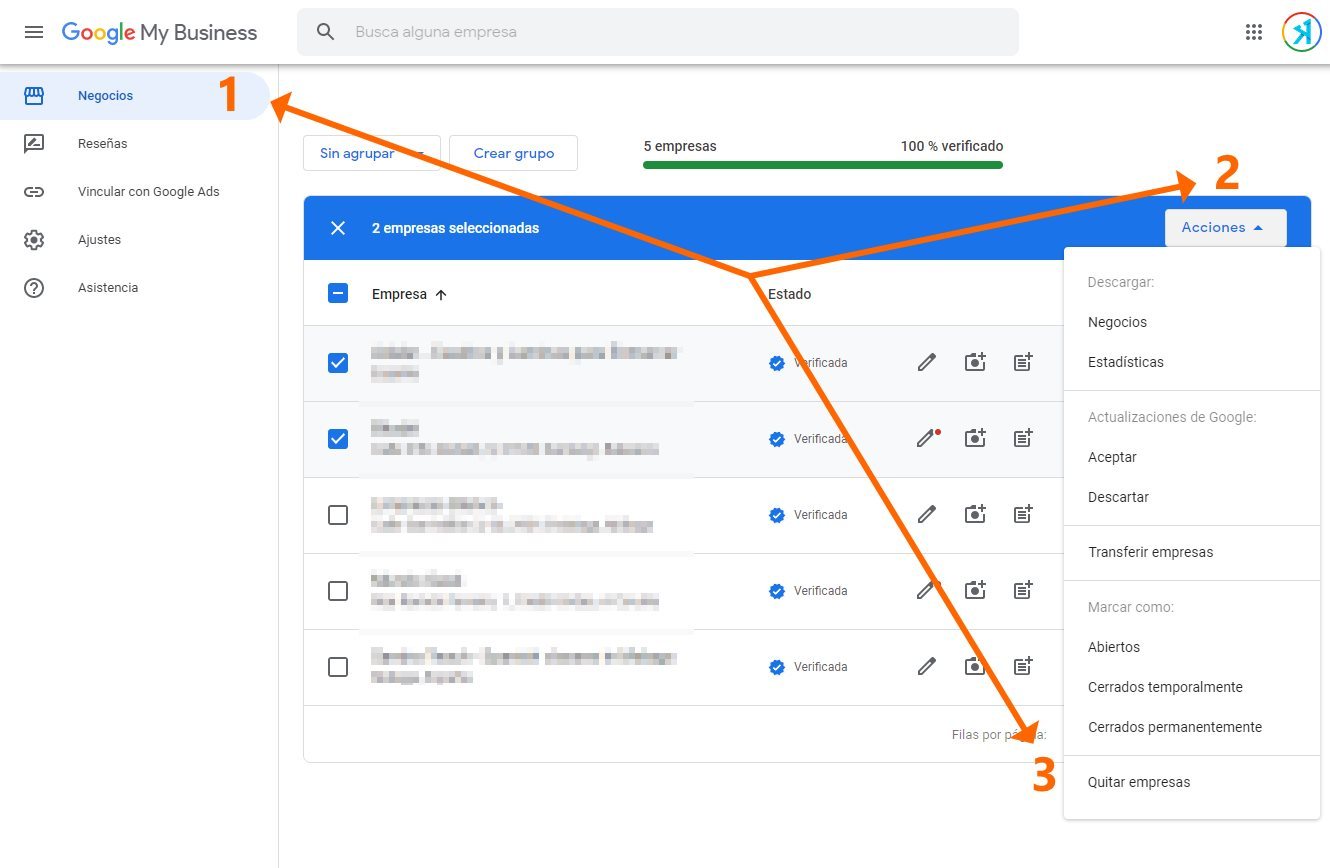The image size is (1330, 868).
Task: Create a post for the third business row
Action: [x=1022, y=514]
